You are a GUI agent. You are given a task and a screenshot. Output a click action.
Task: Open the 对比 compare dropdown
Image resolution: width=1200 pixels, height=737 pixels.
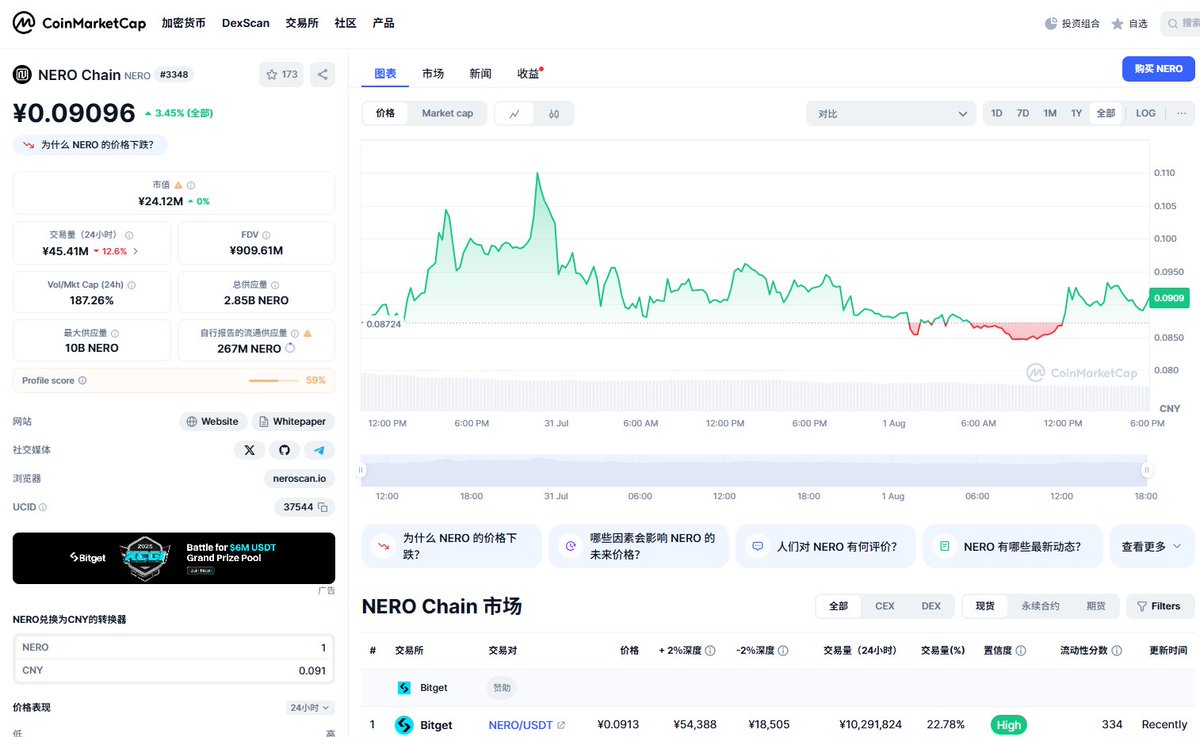click(891, 113)
